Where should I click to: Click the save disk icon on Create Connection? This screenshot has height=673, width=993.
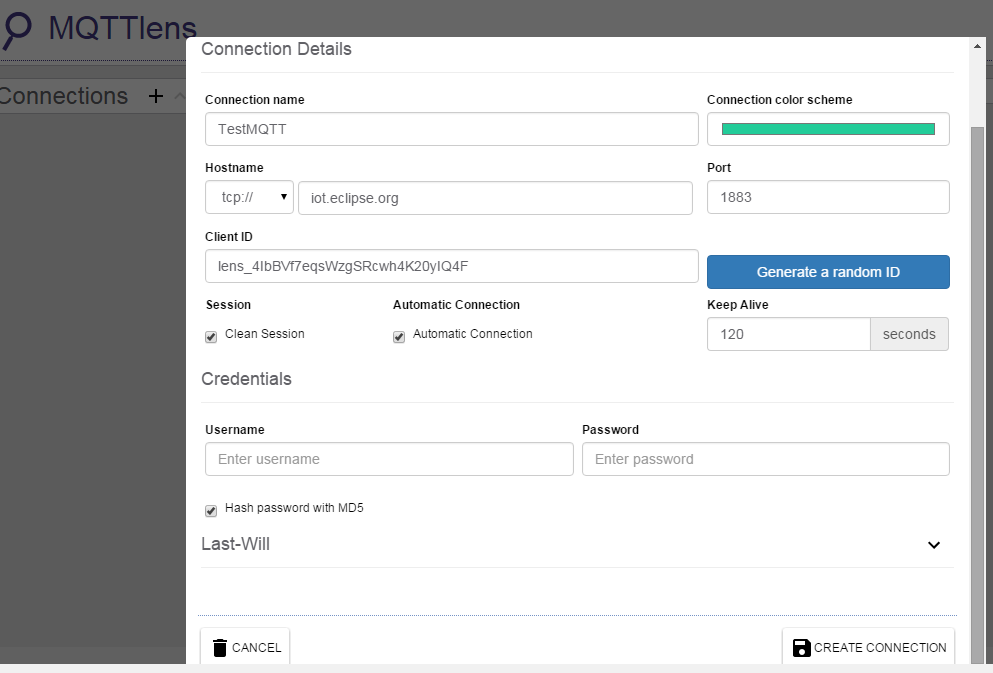pyautogui.click(x=801, y=648)
